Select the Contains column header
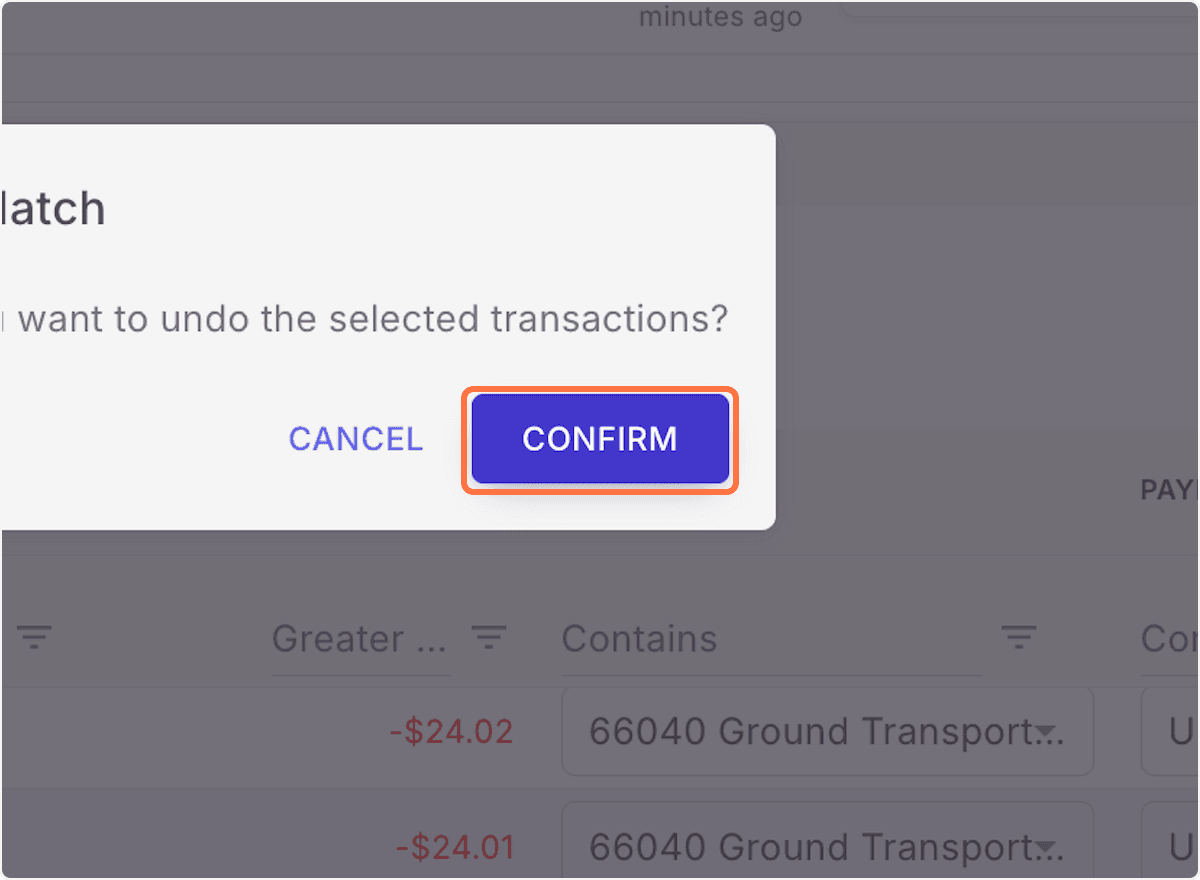 click(639, 638)
